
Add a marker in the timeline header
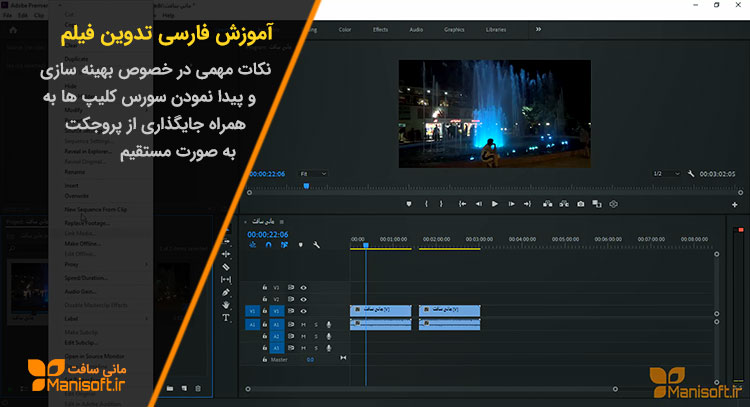point(300,245)
